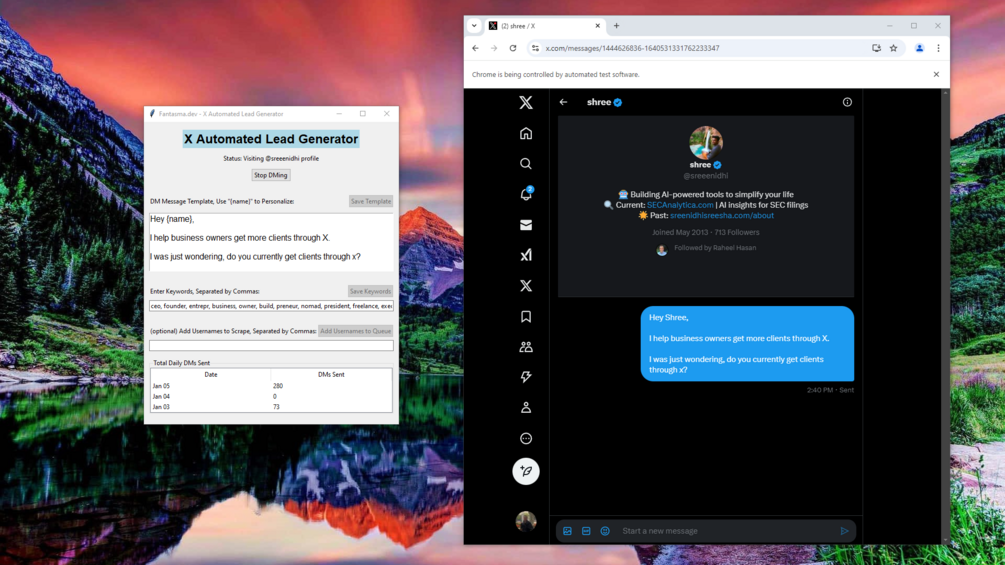
Task: Open Communities people icon in sidebar
Action: point(526,347)
